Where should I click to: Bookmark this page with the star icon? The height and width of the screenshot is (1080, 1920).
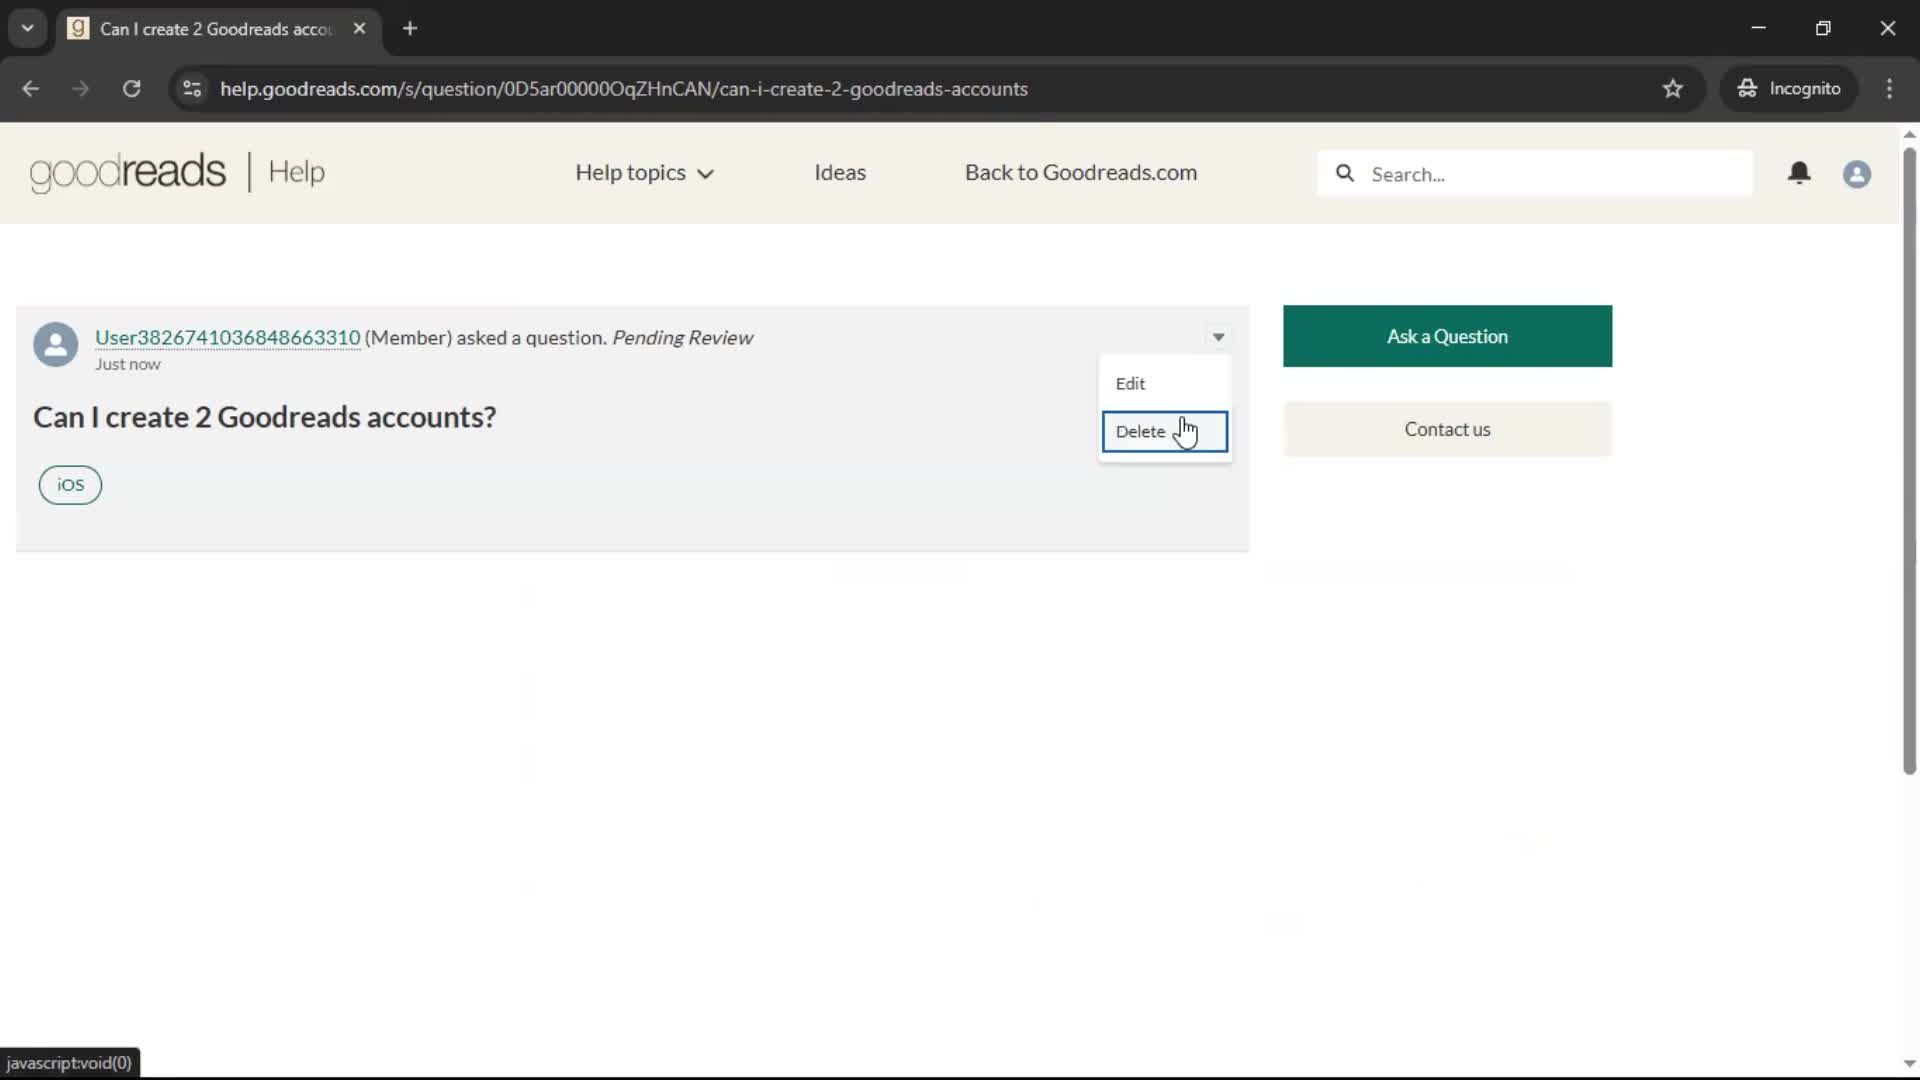tap(1673, 89)
